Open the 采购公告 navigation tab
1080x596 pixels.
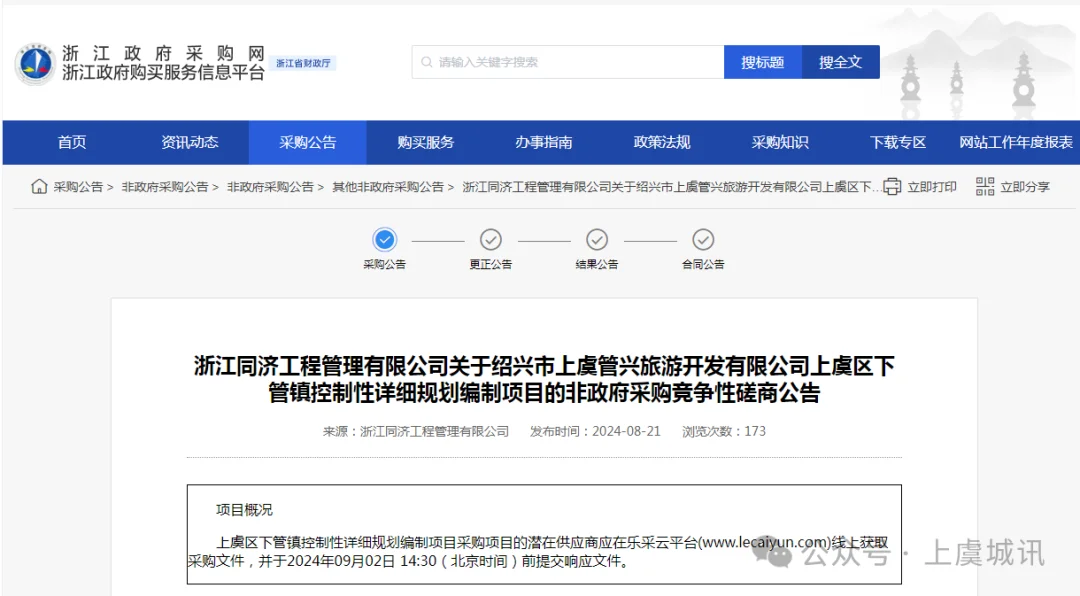coord(307,143)
